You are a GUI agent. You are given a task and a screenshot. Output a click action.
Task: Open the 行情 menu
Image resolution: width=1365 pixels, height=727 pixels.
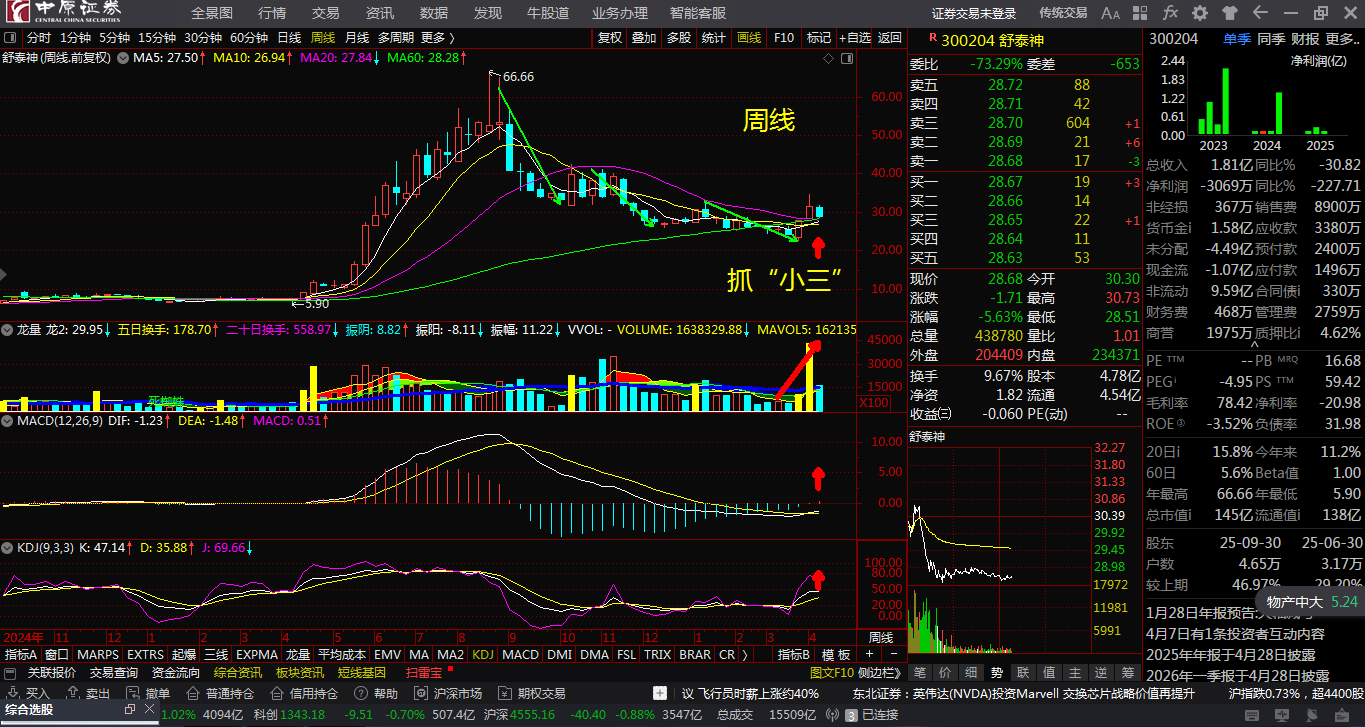tap(272, 13)
